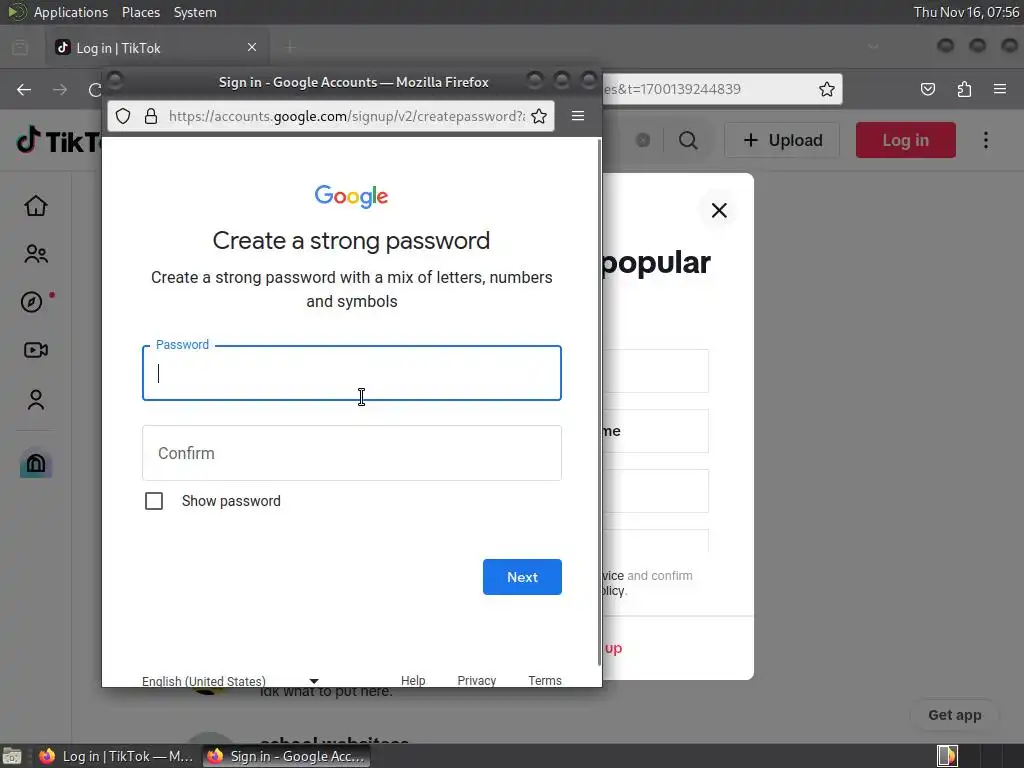The width and height of the screenshot is (1024, 768).
Task: Open a new tab with plus button
Action: point(290,47)
